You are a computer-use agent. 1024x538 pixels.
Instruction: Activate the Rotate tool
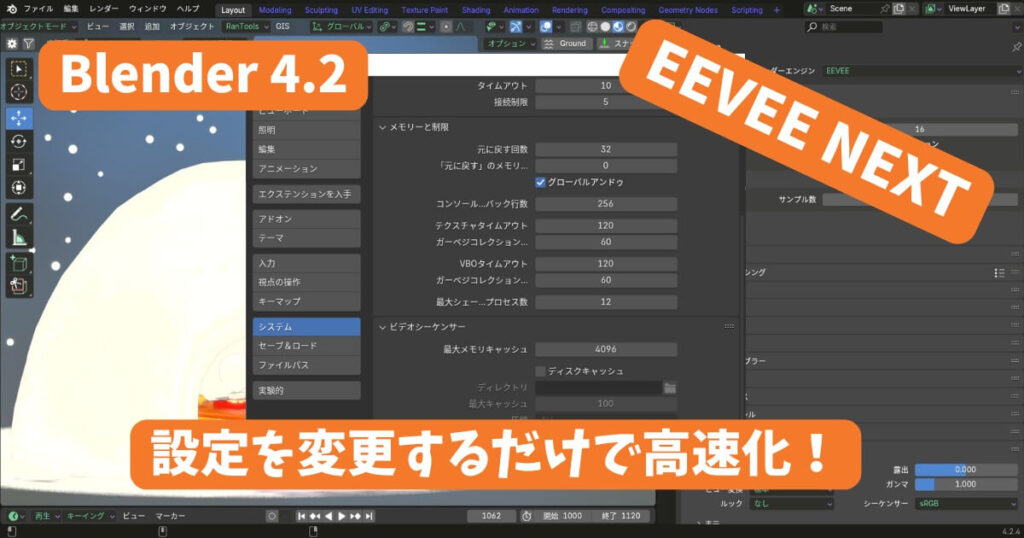point(19,141)
